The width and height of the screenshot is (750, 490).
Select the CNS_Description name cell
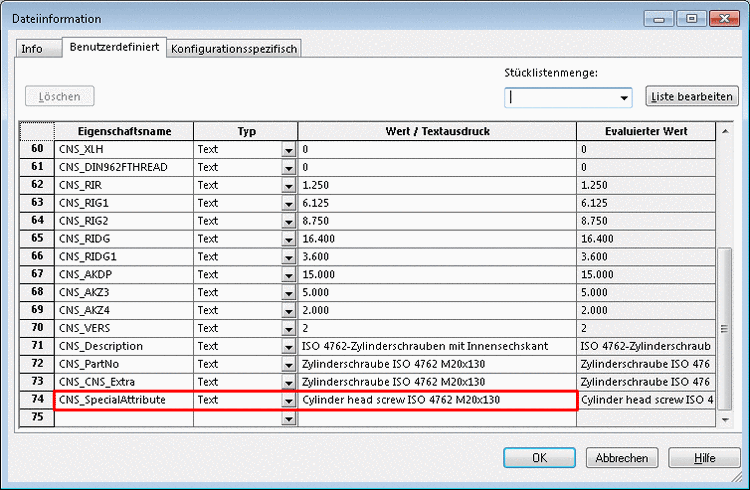coord(124,346)
